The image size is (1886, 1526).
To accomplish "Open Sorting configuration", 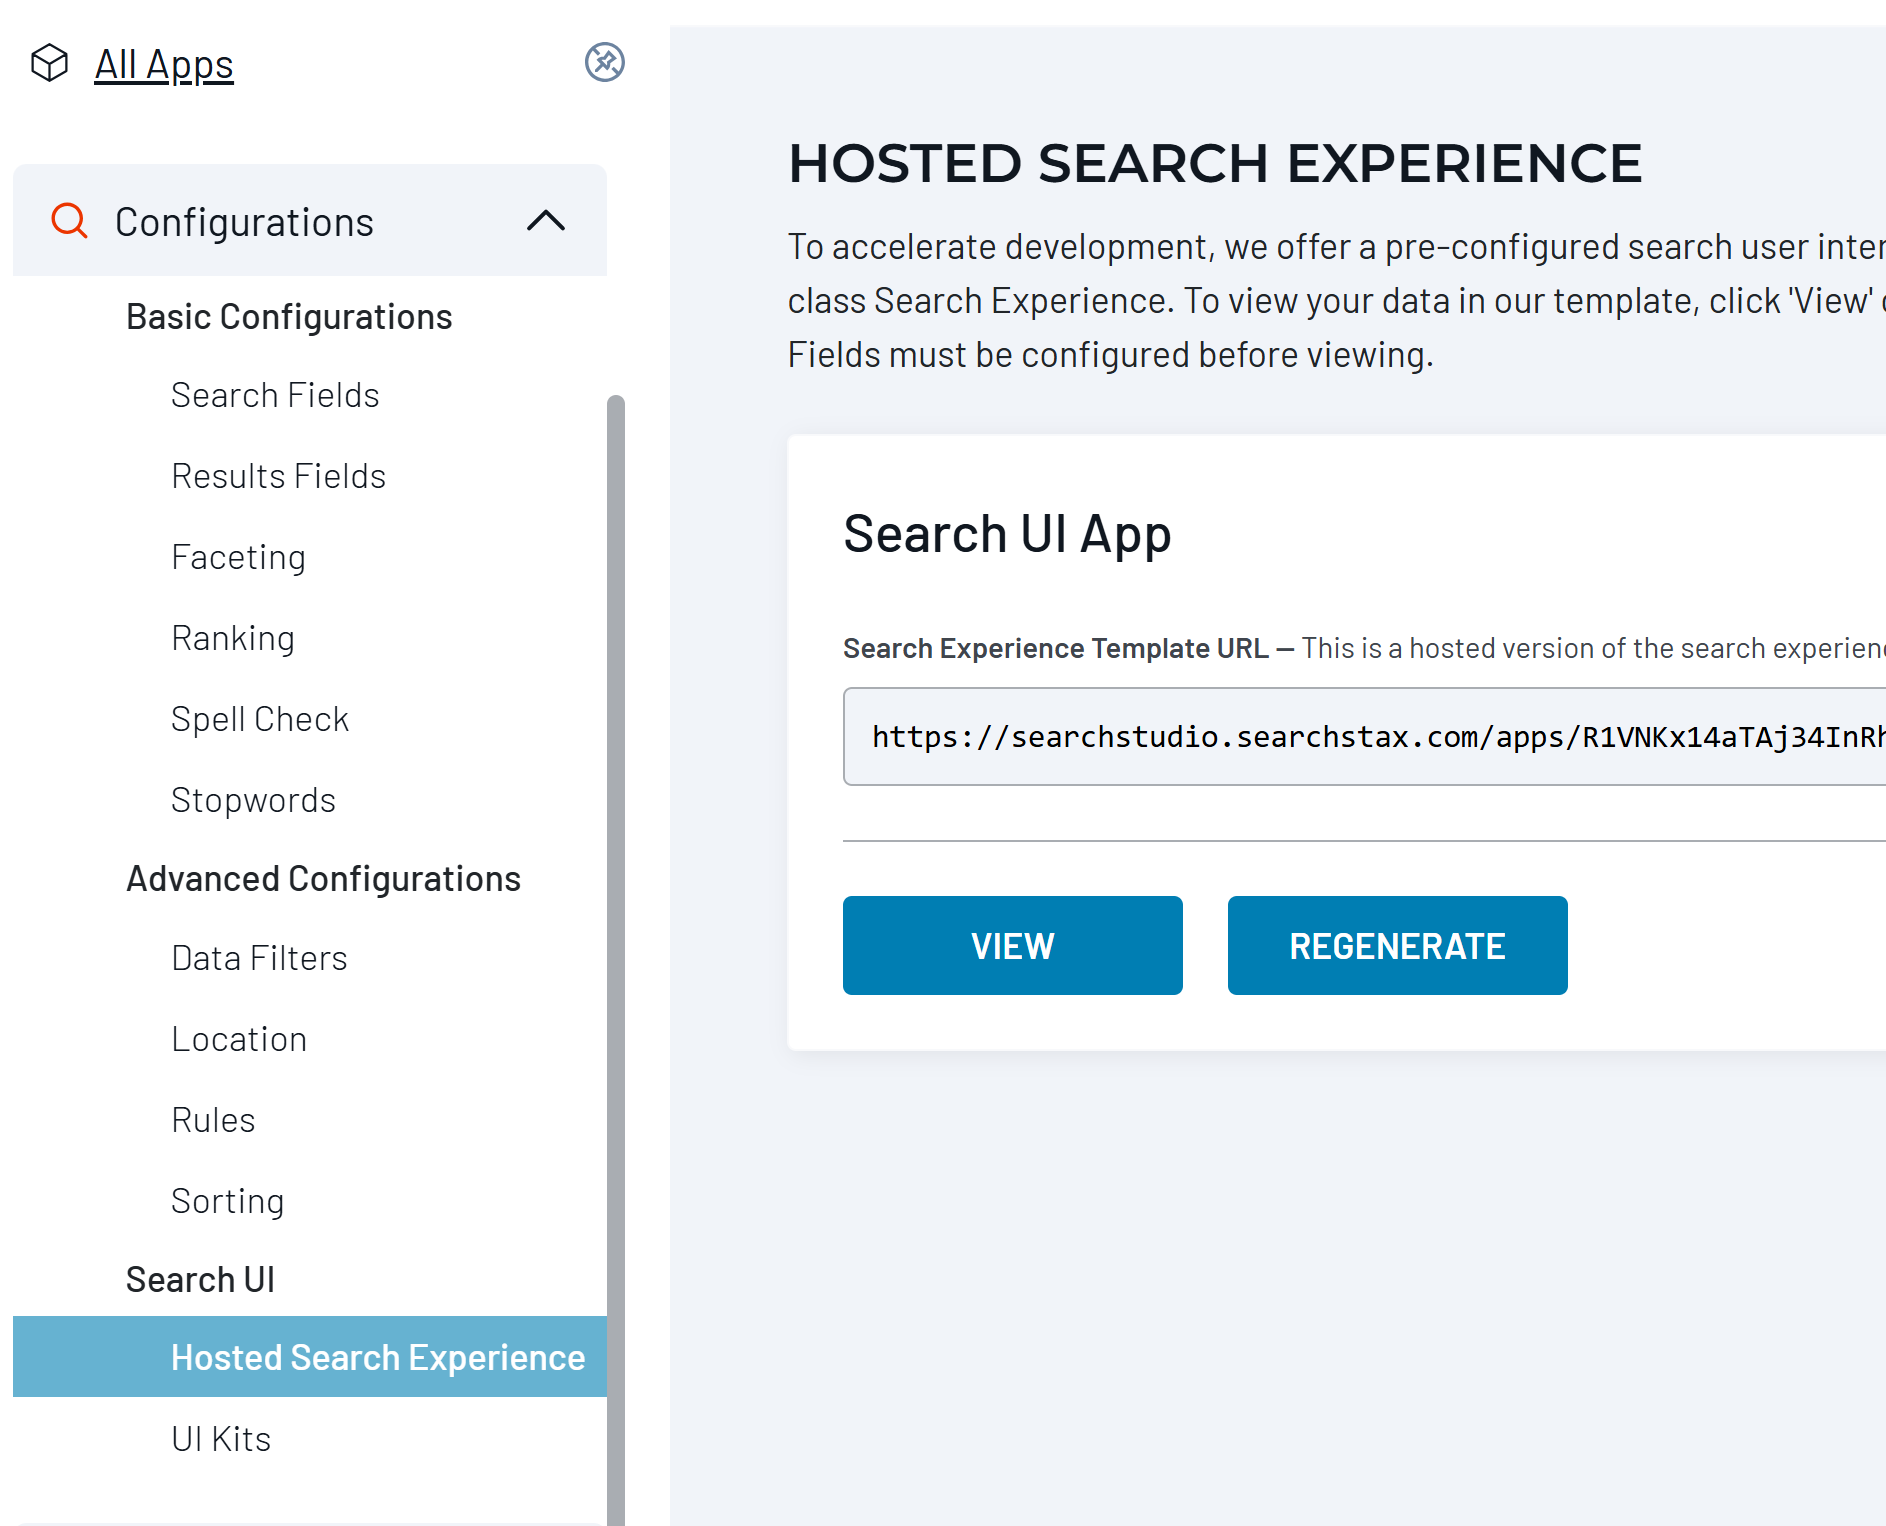I will pos(228,1201).
